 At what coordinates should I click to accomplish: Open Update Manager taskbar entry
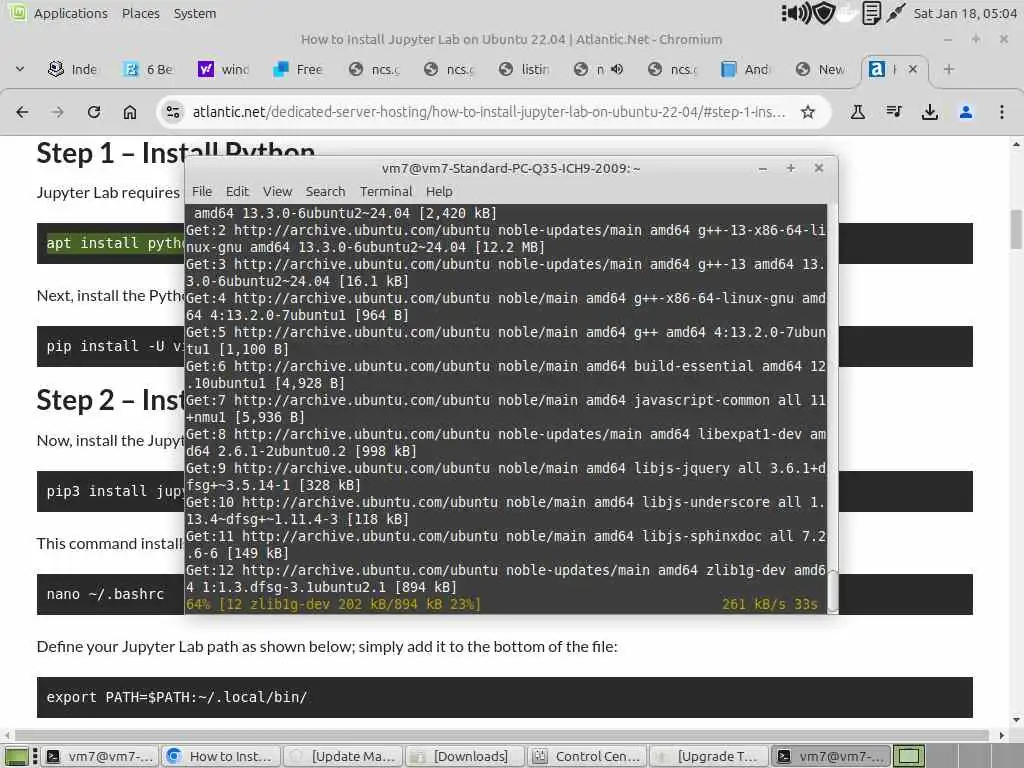click(344, 756)
